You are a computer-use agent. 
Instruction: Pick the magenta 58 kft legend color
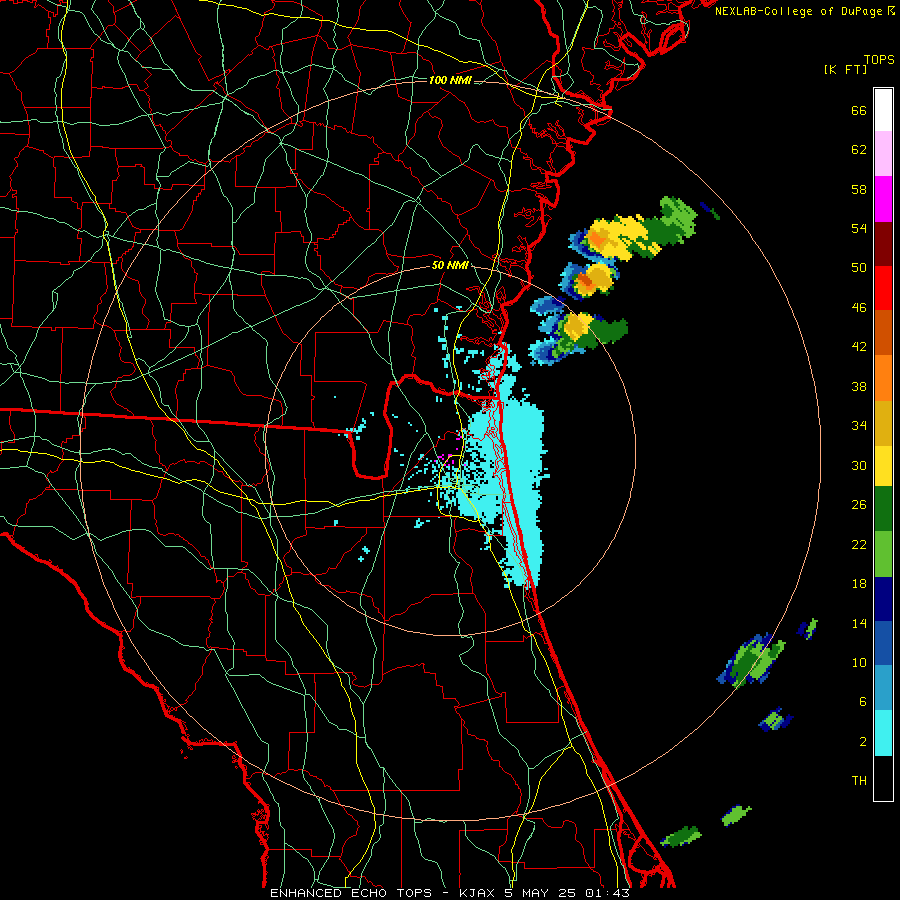(883, 199)
